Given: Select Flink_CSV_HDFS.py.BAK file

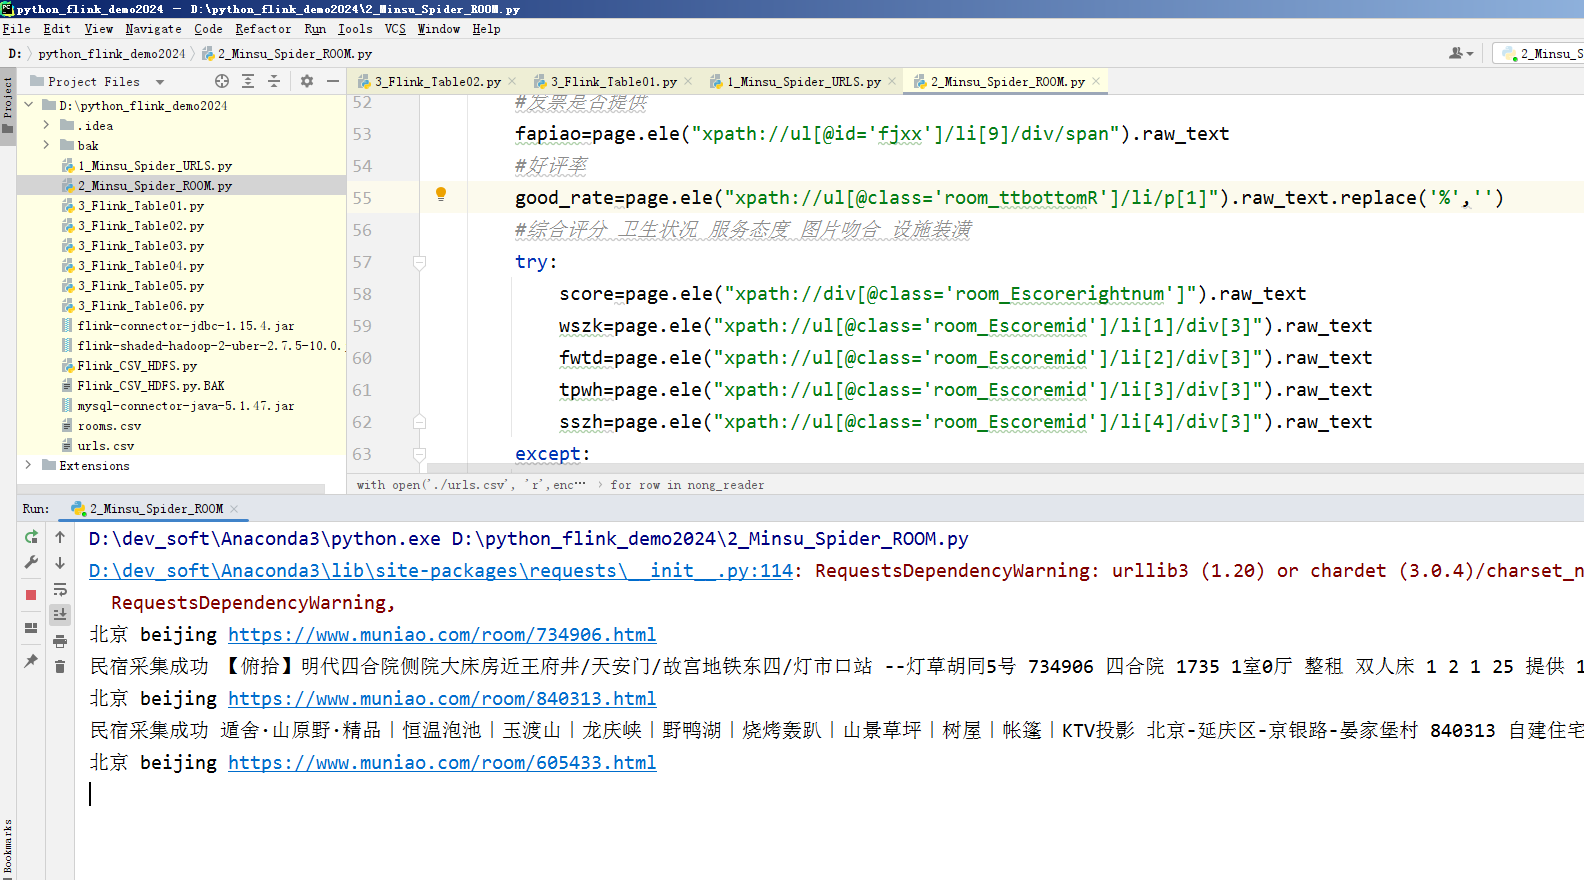Looking at the screenshot, I should point(151,385).
